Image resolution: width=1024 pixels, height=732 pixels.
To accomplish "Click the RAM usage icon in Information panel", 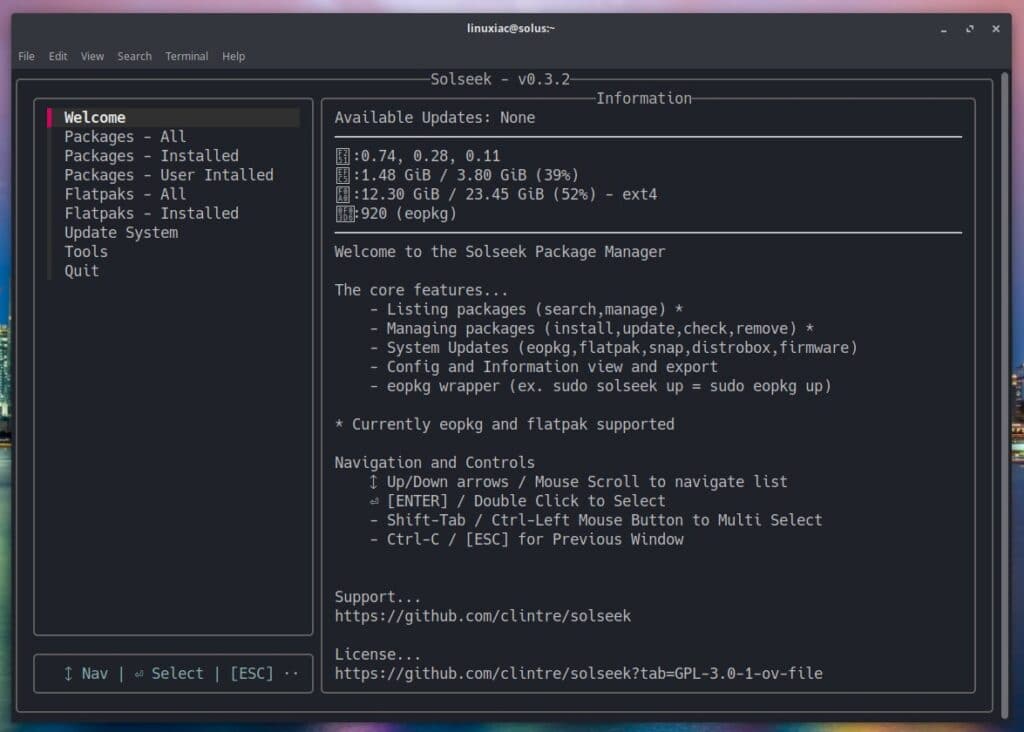I will 341,174.
